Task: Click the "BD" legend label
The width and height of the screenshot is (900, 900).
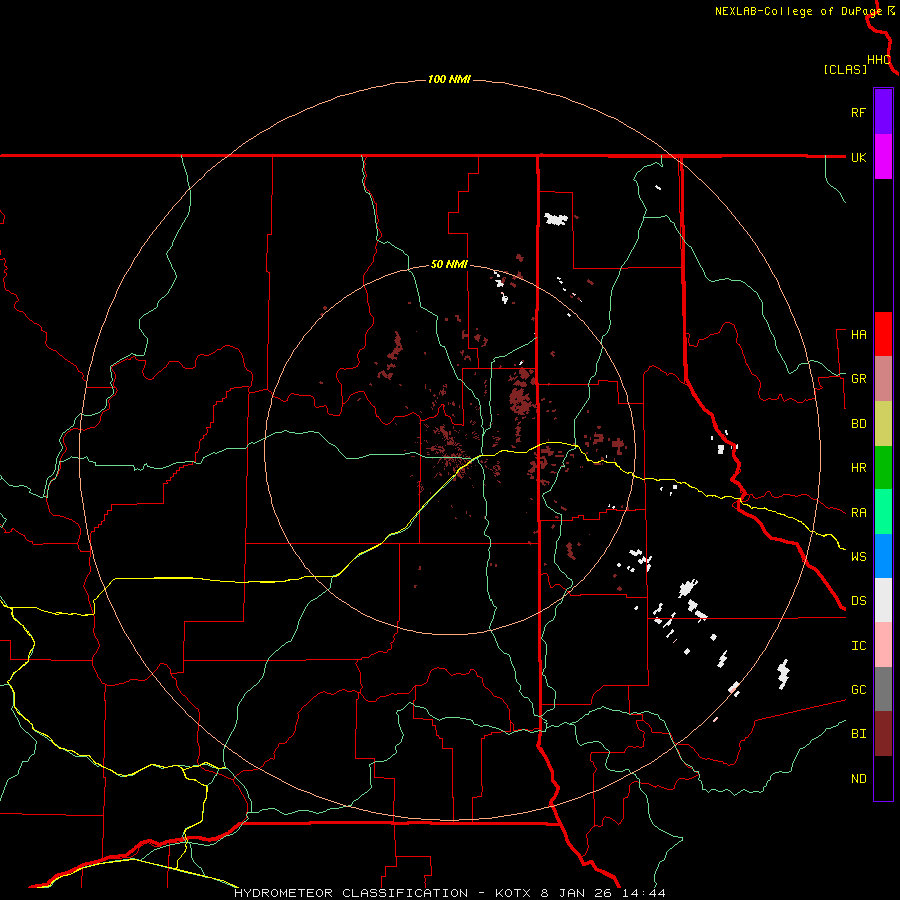Action: click(x=858, y=424)
